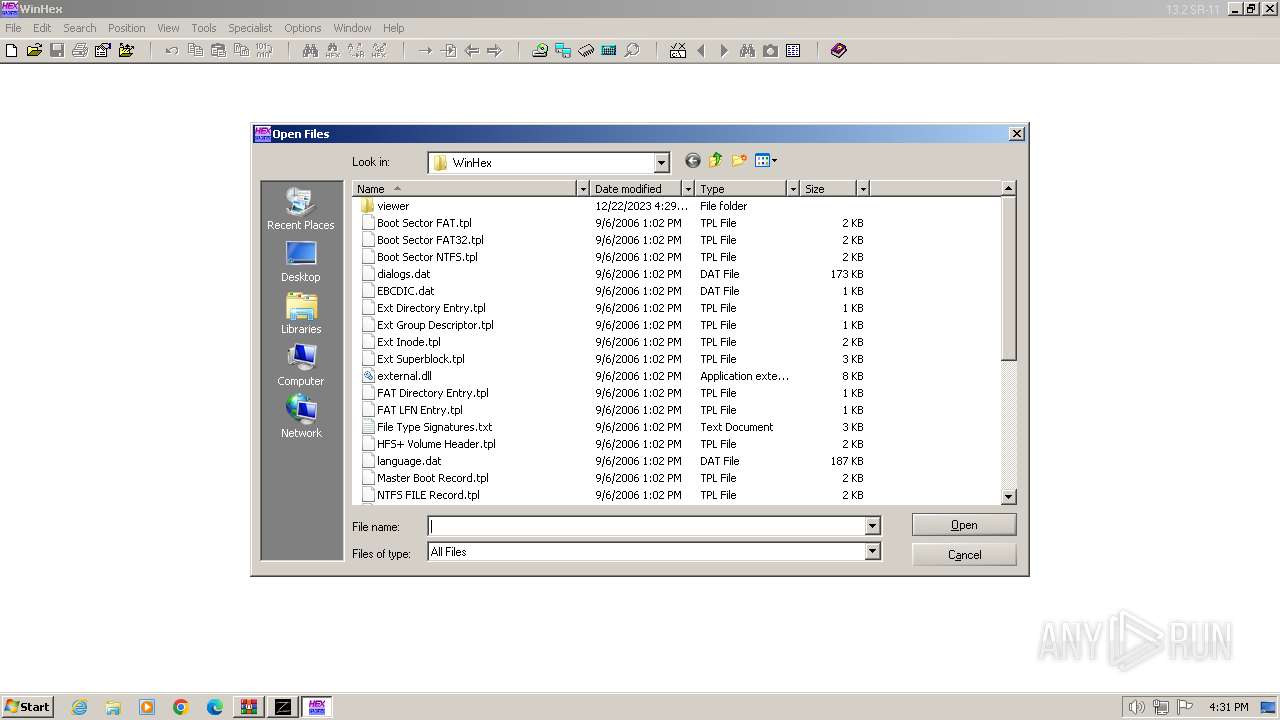Click into the File name input field
This screenshot has width=1280, height=720.
pyautogui.click(x=646, y=526)
